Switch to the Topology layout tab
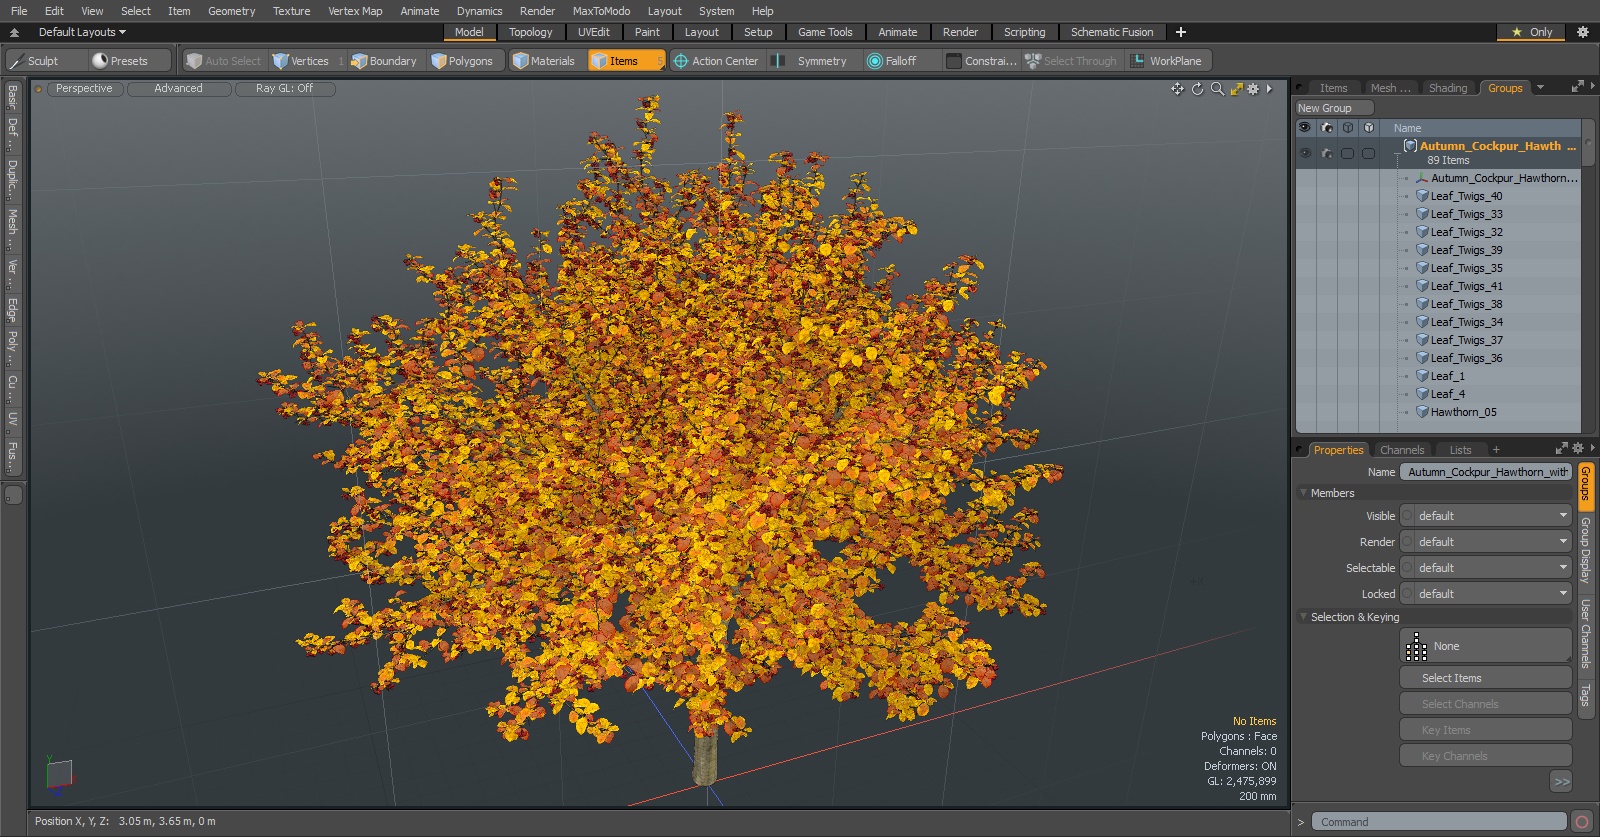1600x837 pixels. (x=530, y=32)
